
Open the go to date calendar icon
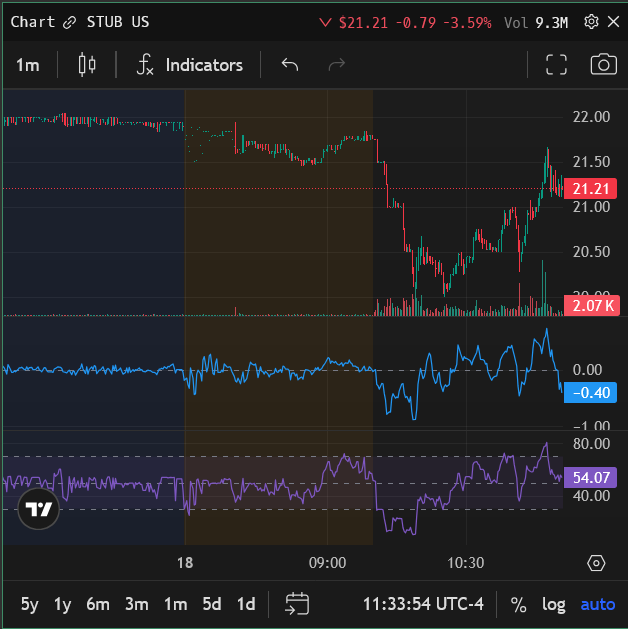(x=297, y=604)
